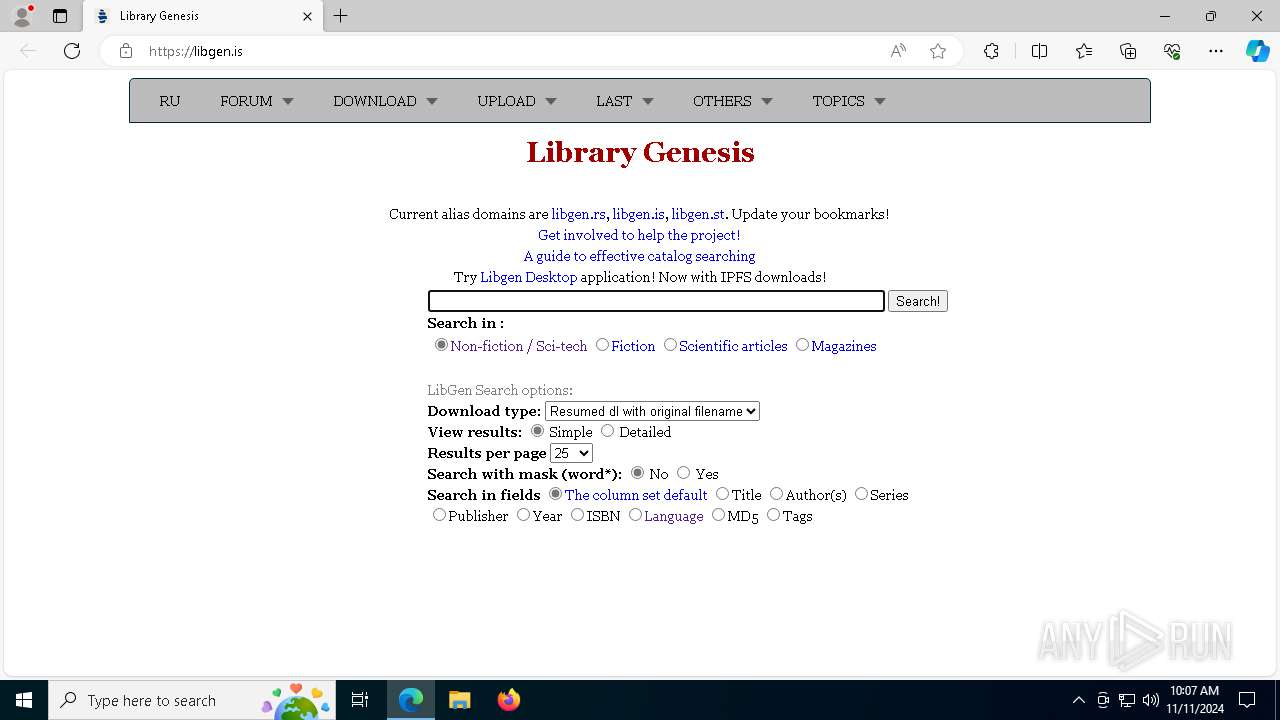Select the Magazines radio button

802,345
